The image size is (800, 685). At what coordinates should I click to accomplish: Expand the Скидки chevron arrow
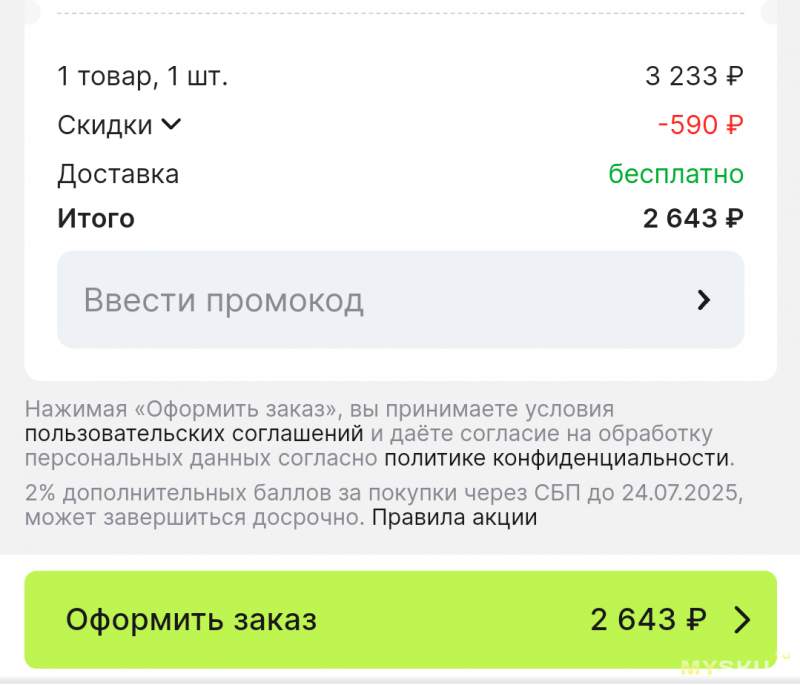(171, 124)
